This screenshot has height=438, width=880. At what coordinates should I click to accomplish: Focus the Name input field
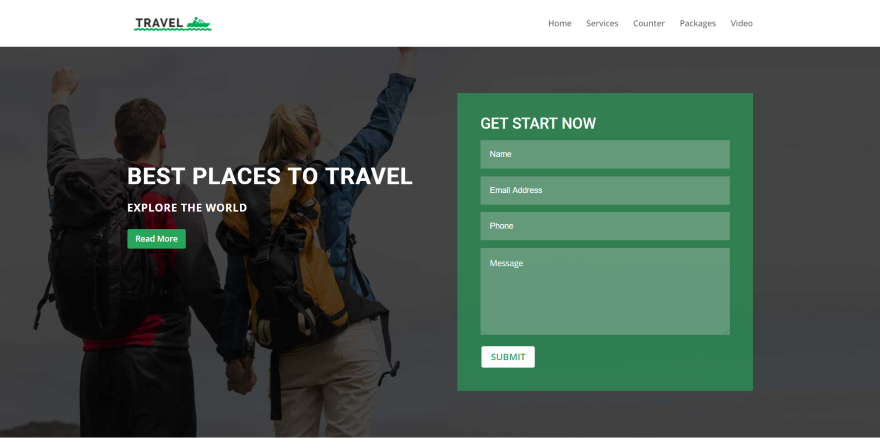pyautogui.click(x=605, y=154)
